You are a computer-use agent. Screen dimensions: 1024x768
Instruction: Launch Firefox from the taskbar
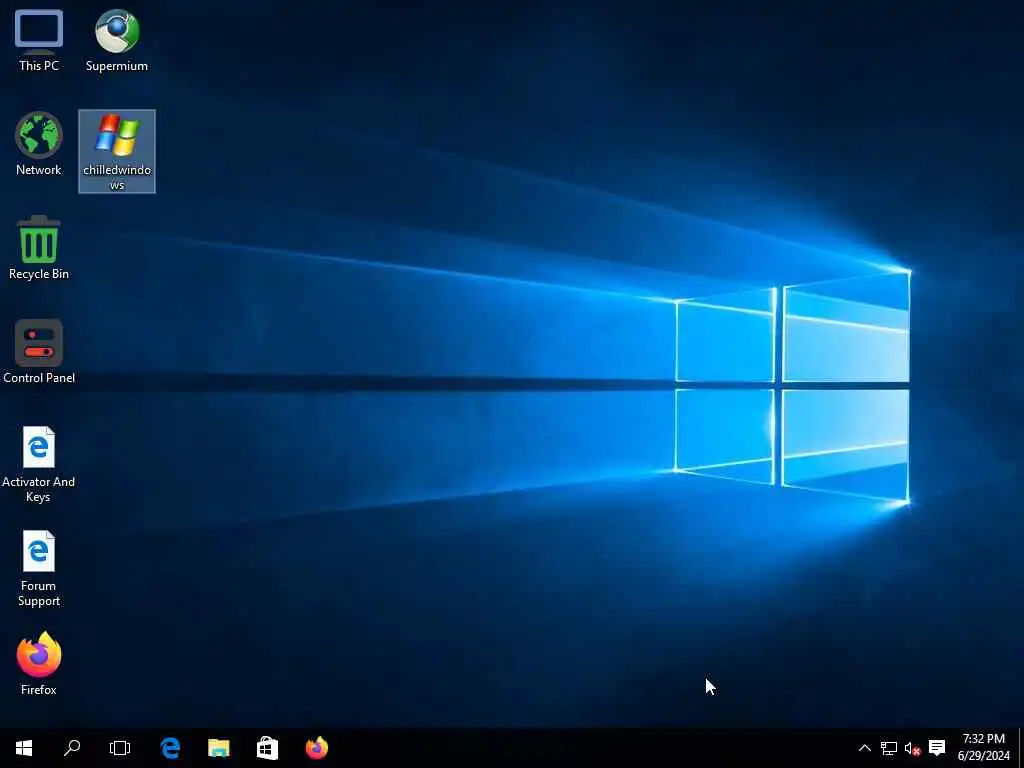click(x=317, y=748)
